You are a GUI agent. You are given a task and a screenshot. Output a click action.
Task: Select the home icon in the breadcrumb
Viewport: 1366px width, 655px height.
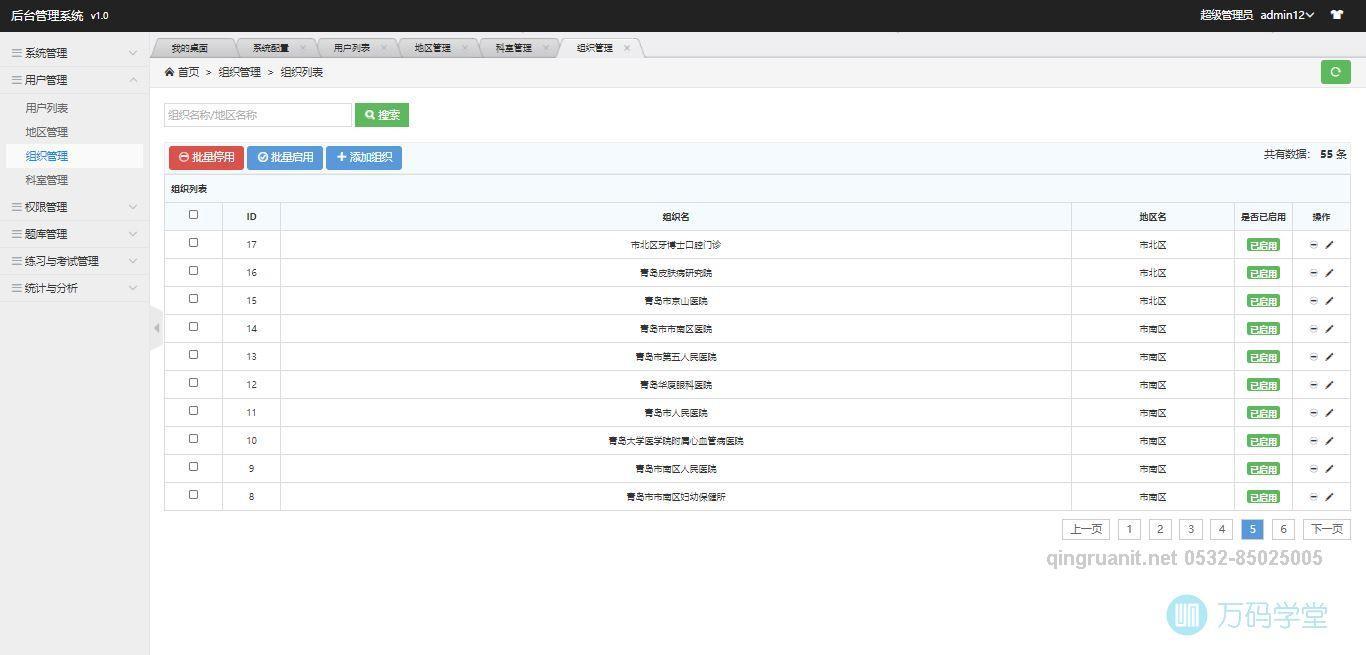coord(168,71)
